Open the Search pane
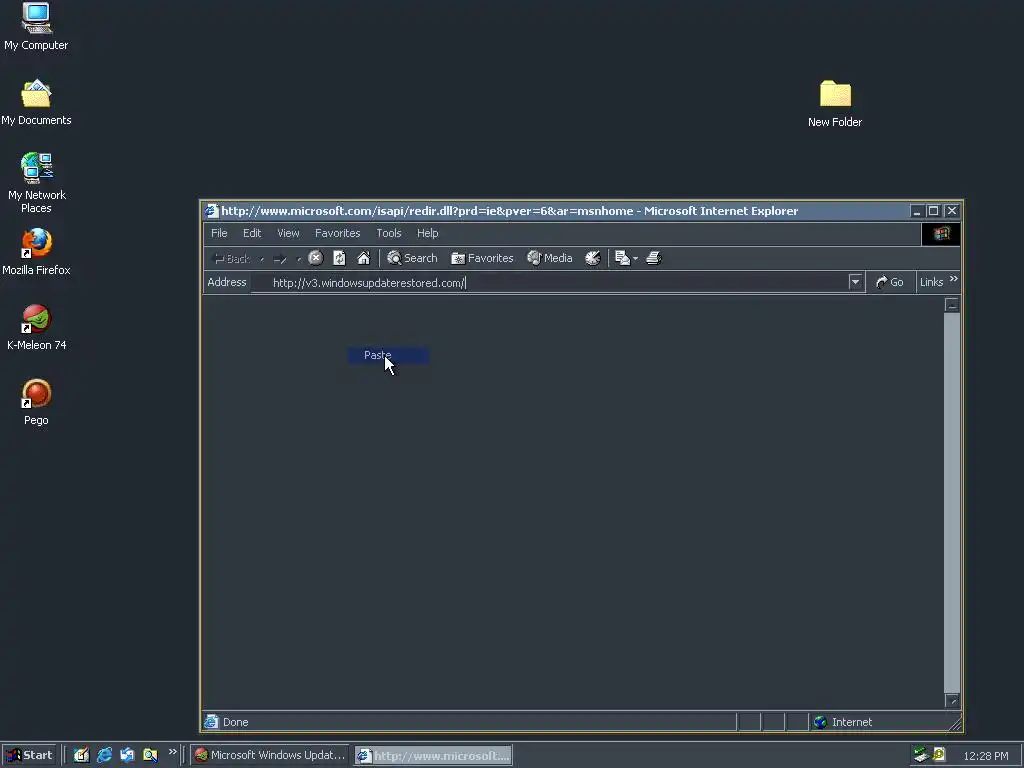The height and width of the screenshot is (768, 1024). 412,258
